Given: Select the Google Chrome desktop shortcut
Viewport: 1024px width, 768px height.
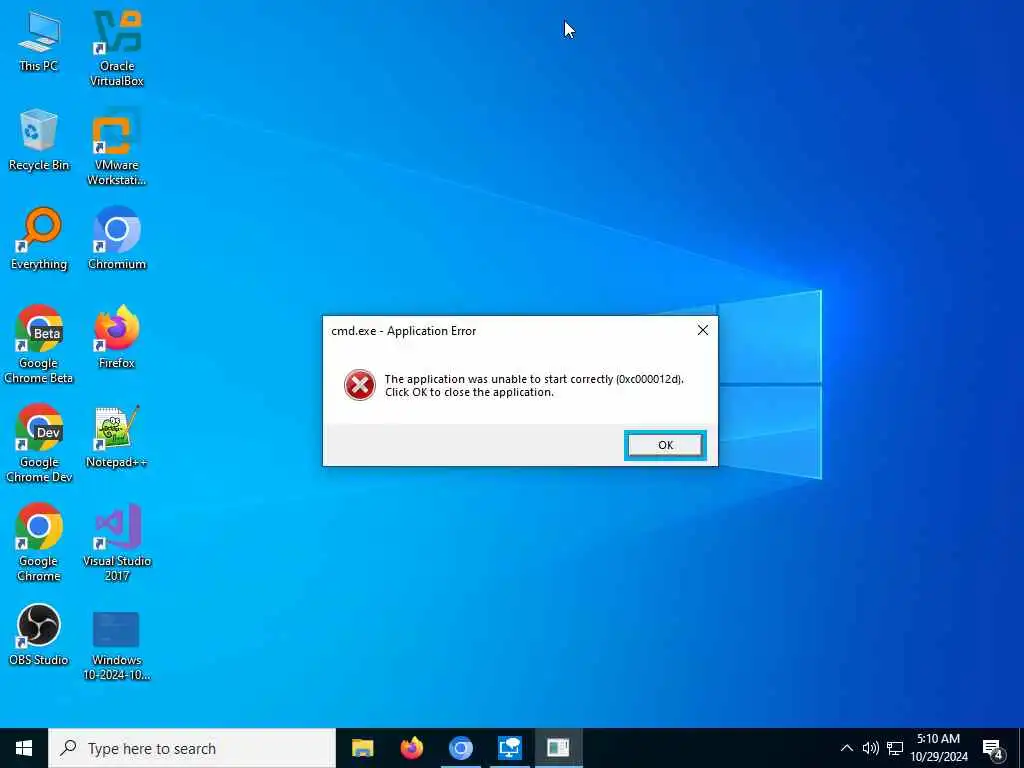Looking at the screenshot, I should coord(39,542).
